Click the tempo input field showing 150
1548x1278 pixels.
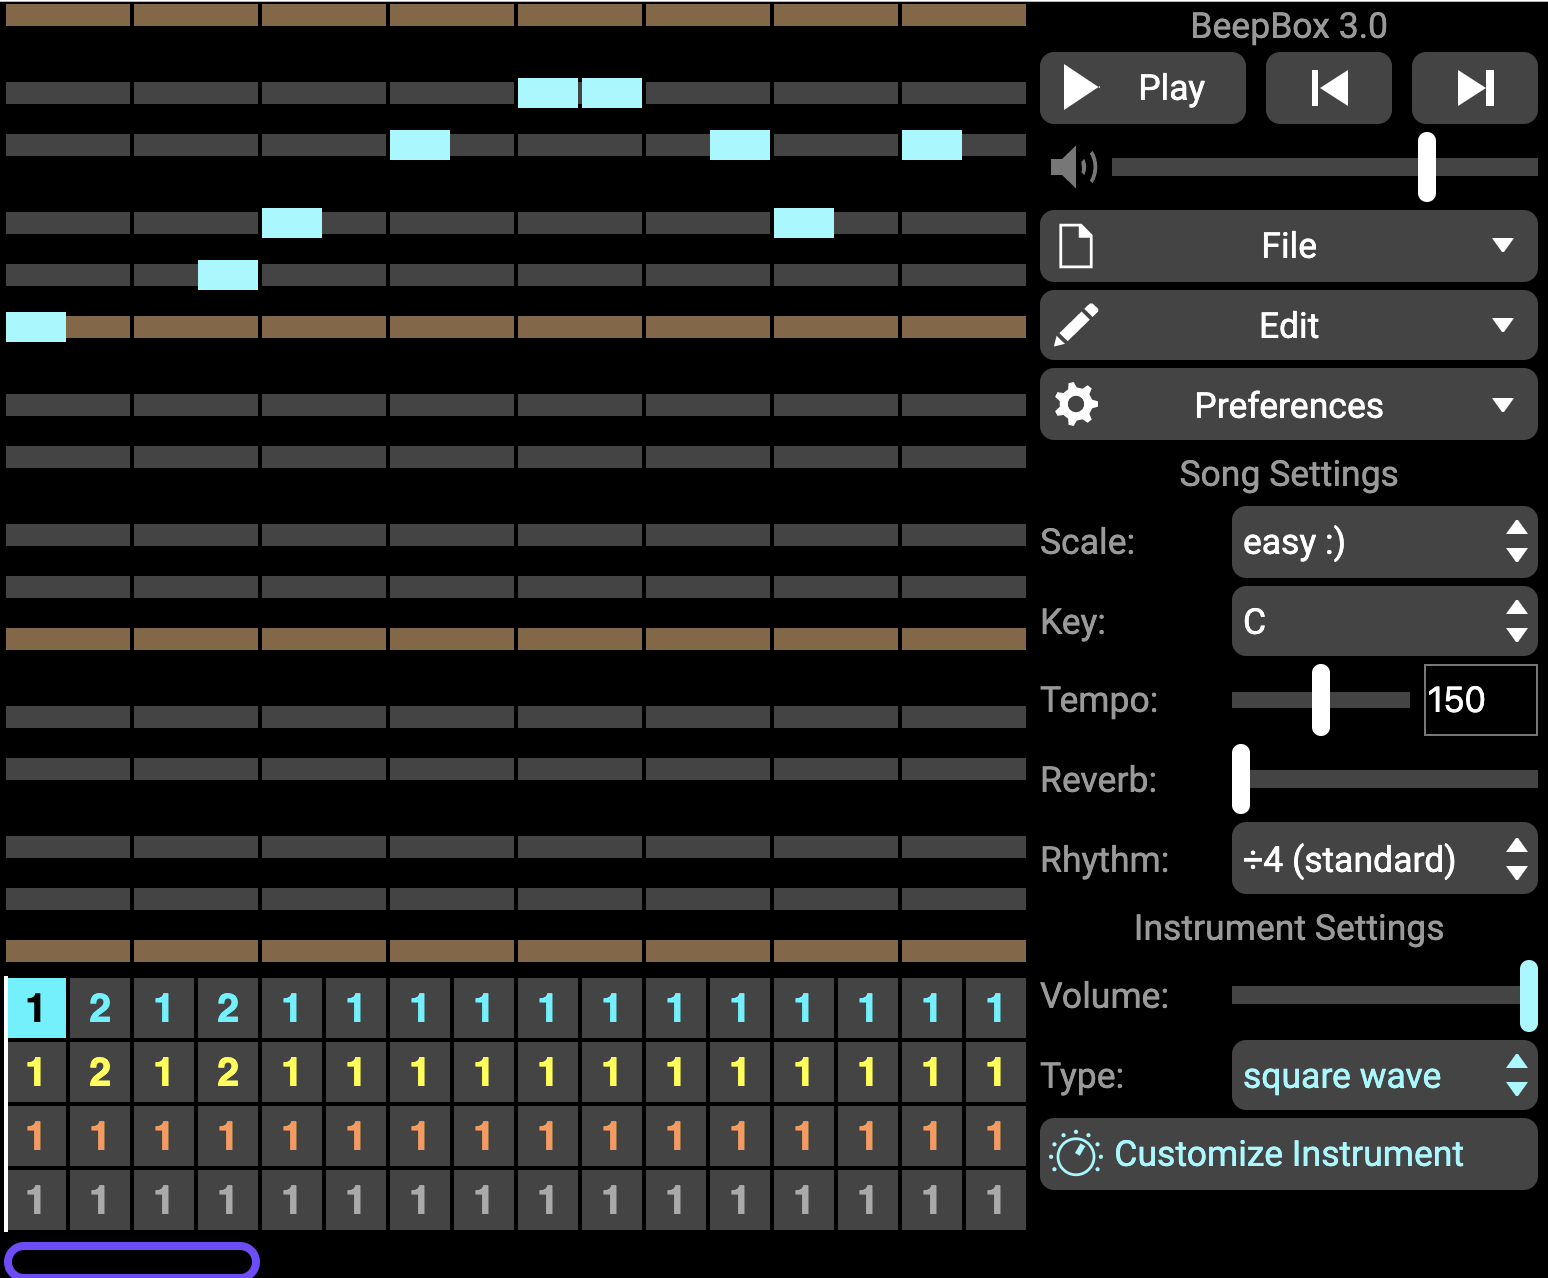1479,700
